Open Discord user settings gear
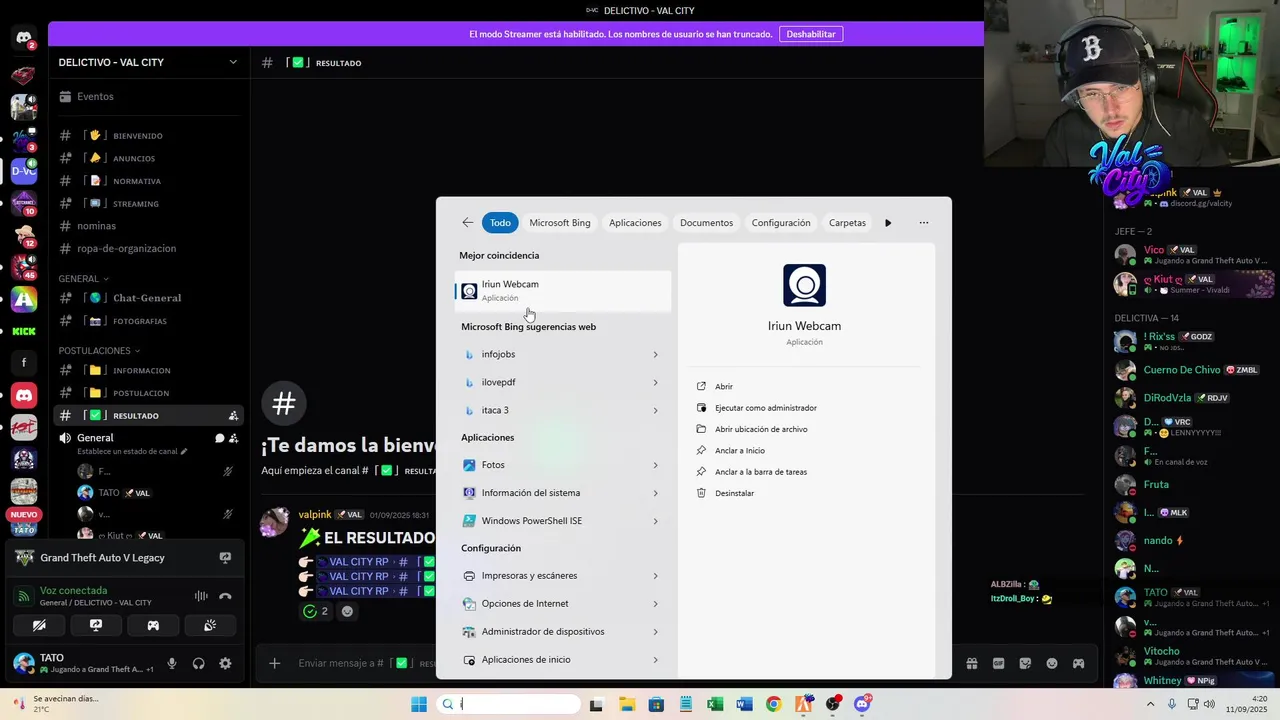1280x720 pixels. pos(225,663)
